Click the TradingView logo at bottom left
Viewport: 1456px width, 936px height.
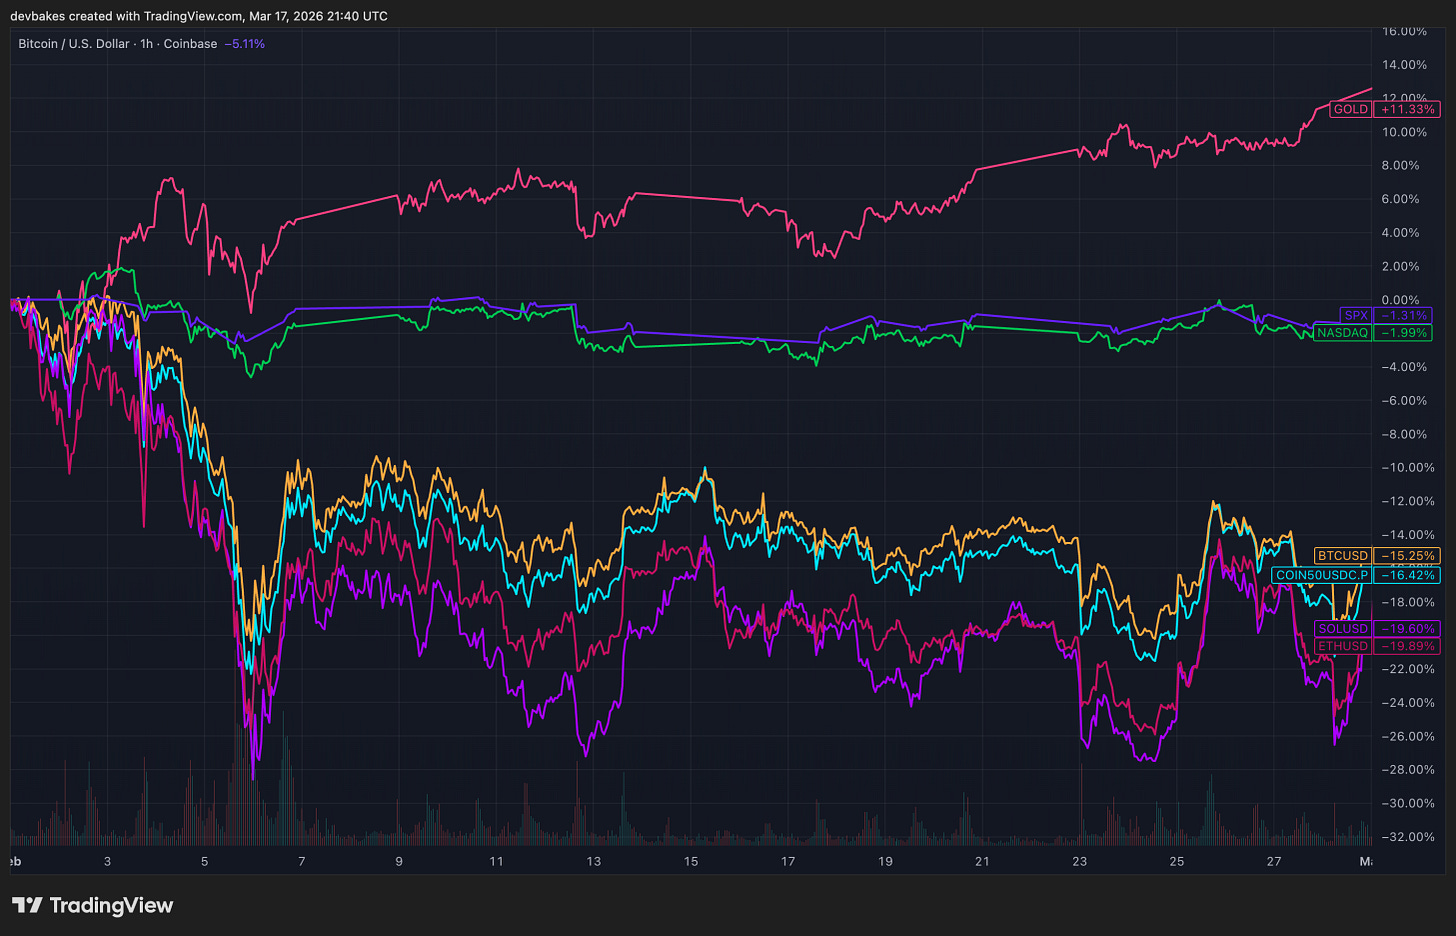tap(92, 905)
